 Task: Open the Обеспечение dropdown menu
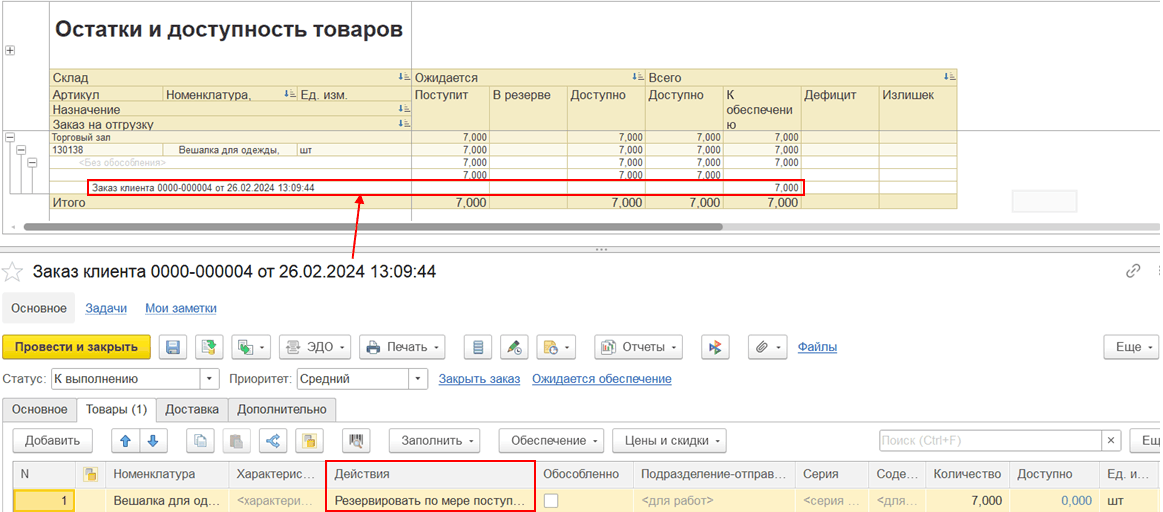557,441
